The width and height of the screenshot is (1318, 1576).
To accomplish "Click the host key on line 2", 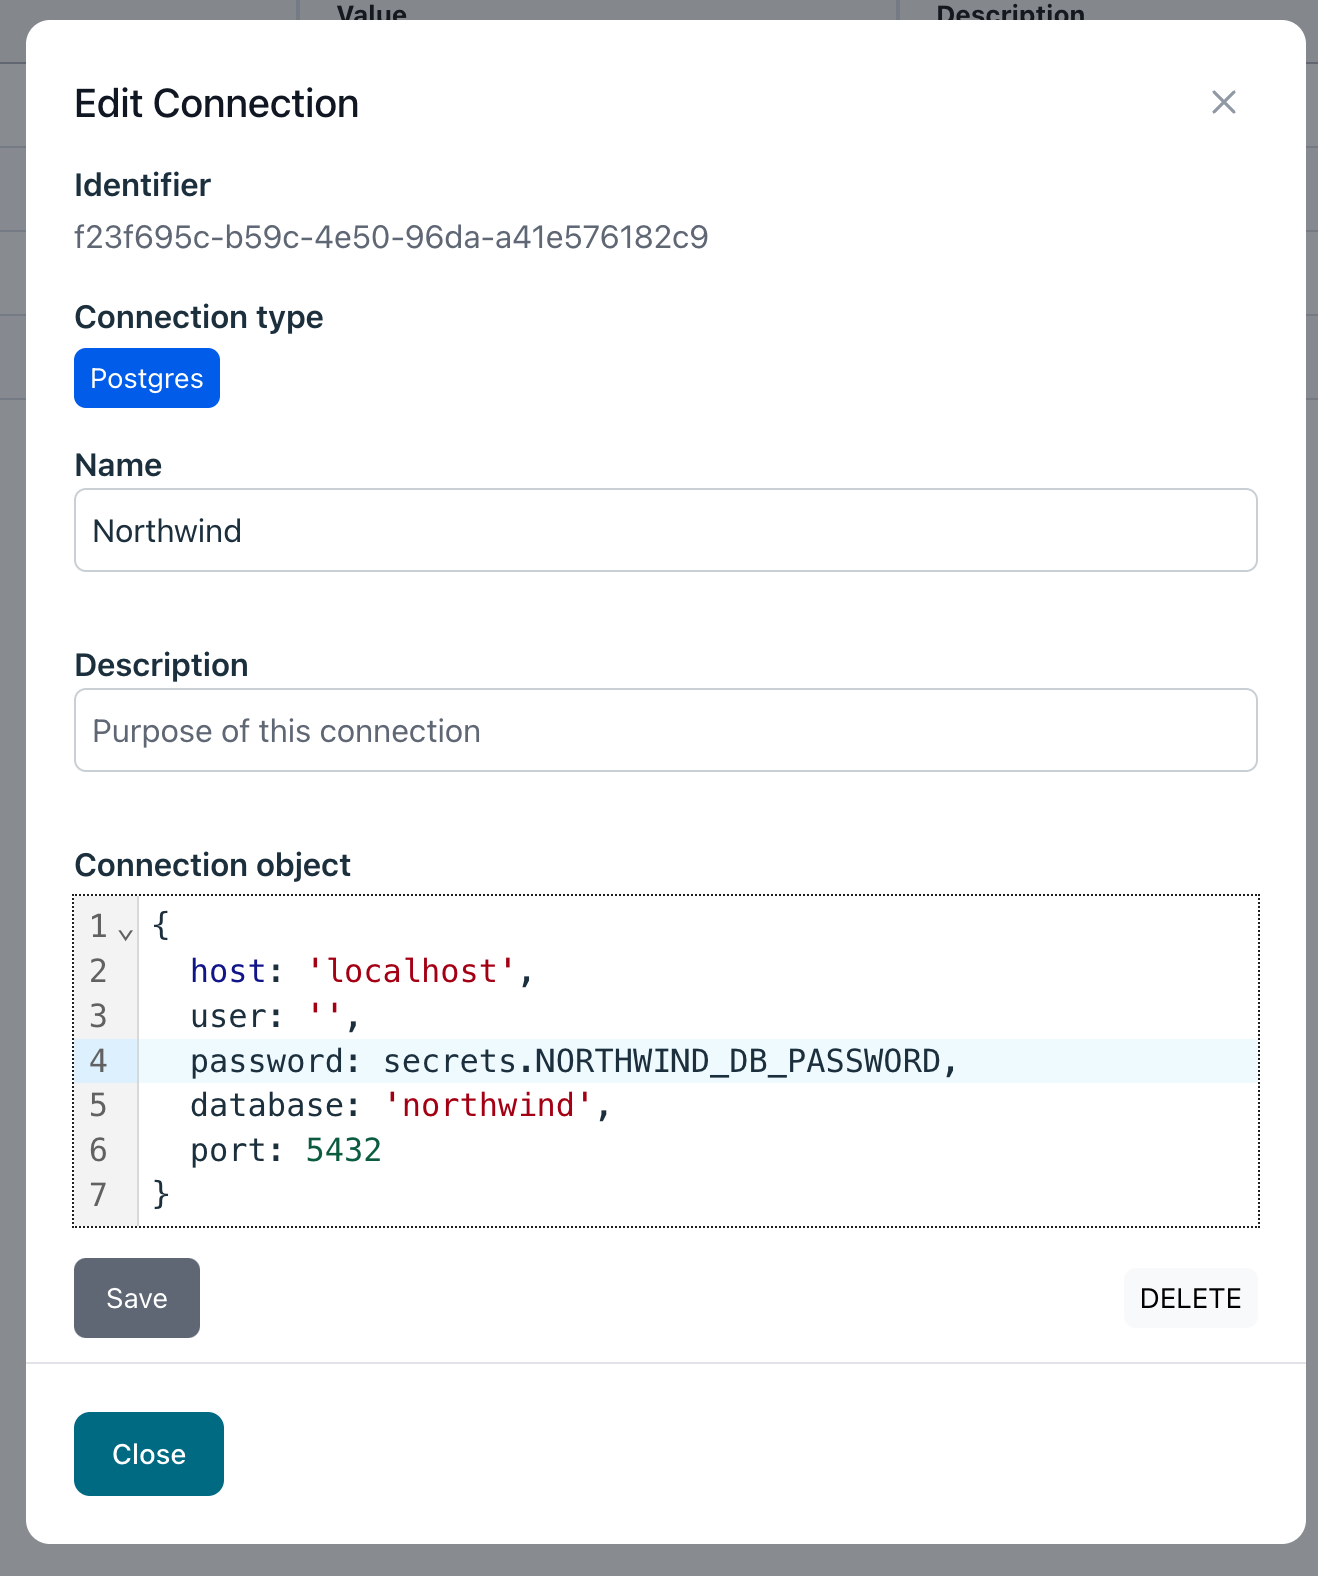I will (x=227, y=971).
